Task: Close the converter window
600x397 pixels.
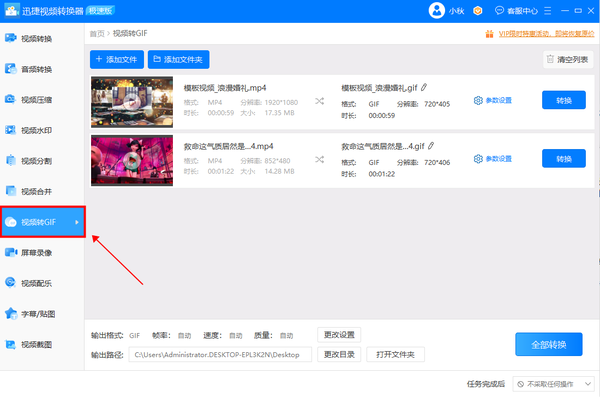Action: pos(591,11)
